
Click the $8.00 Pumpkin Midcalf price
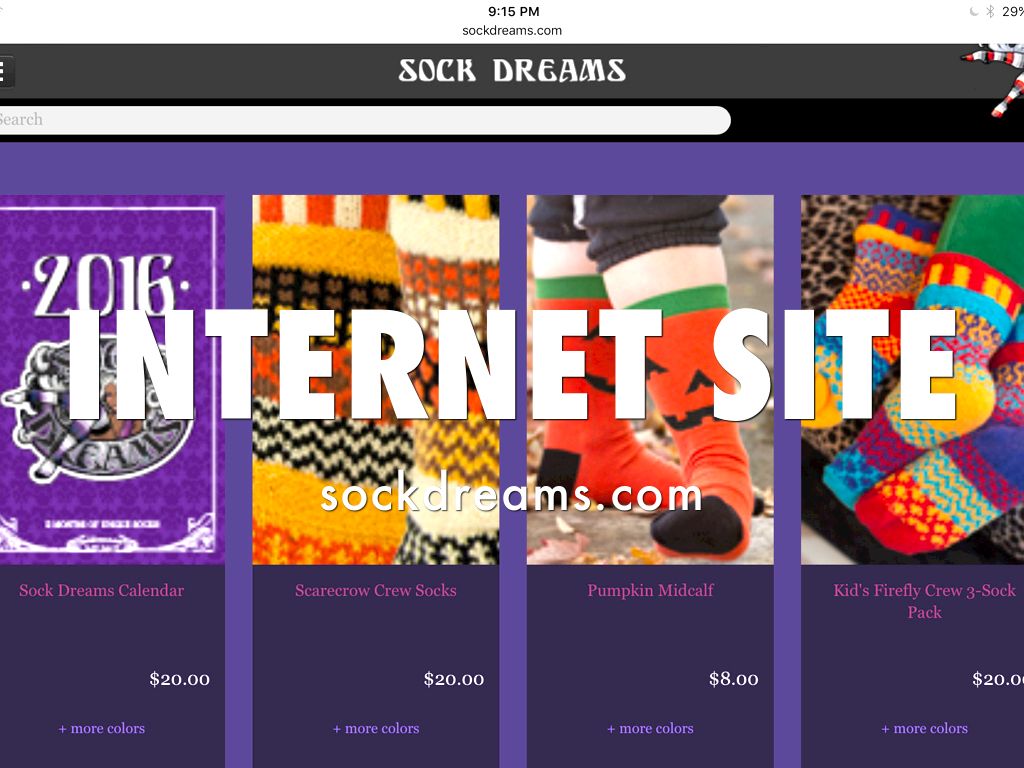[x=733, y=679]
